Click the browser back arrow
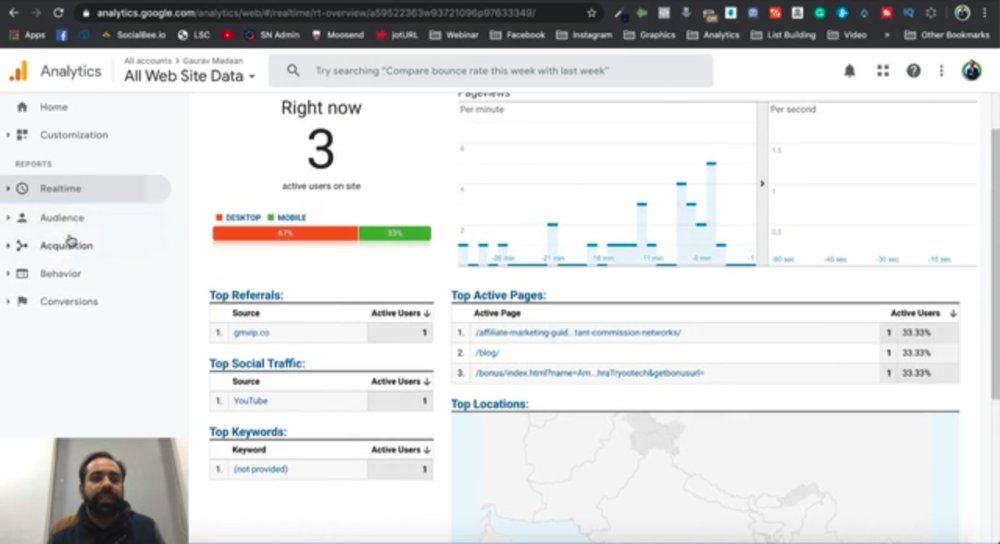Image resolution: width=1000 pixels, height=544 pixels. [x=13, y=13]
